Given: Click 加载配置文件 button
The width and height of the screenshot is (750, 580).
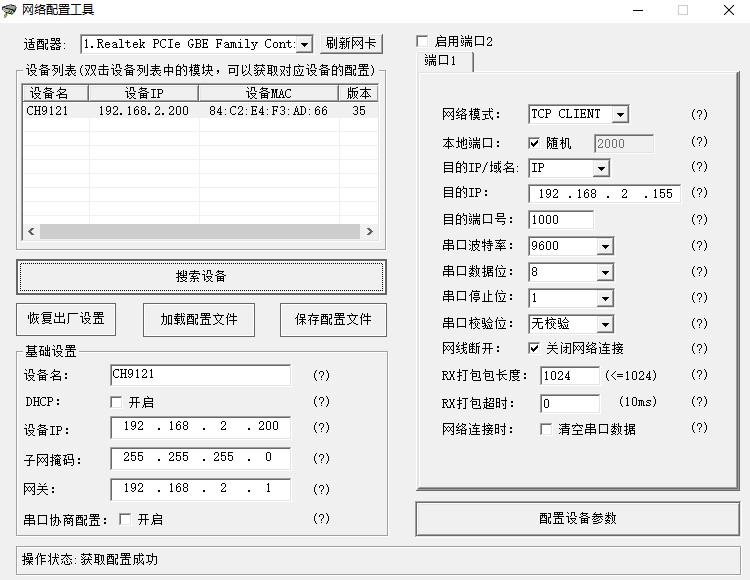Looking at the screenshot, I should [x=199, y=319].
